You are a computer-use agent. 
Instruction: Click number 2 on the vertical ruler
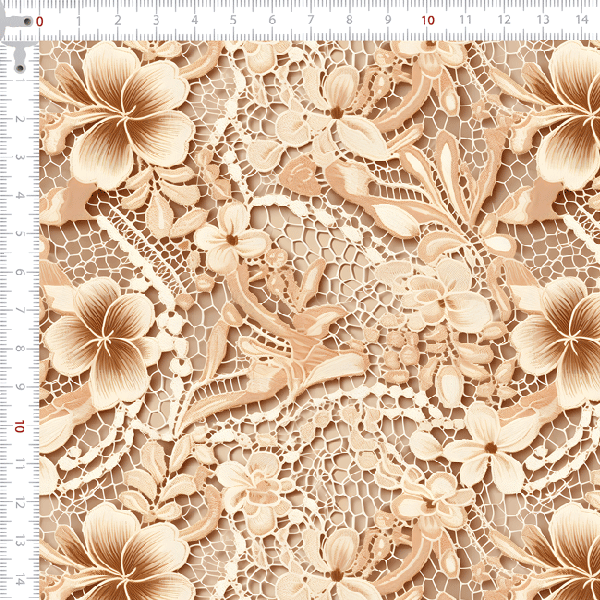pyautogui.click(x=19, y=119)
